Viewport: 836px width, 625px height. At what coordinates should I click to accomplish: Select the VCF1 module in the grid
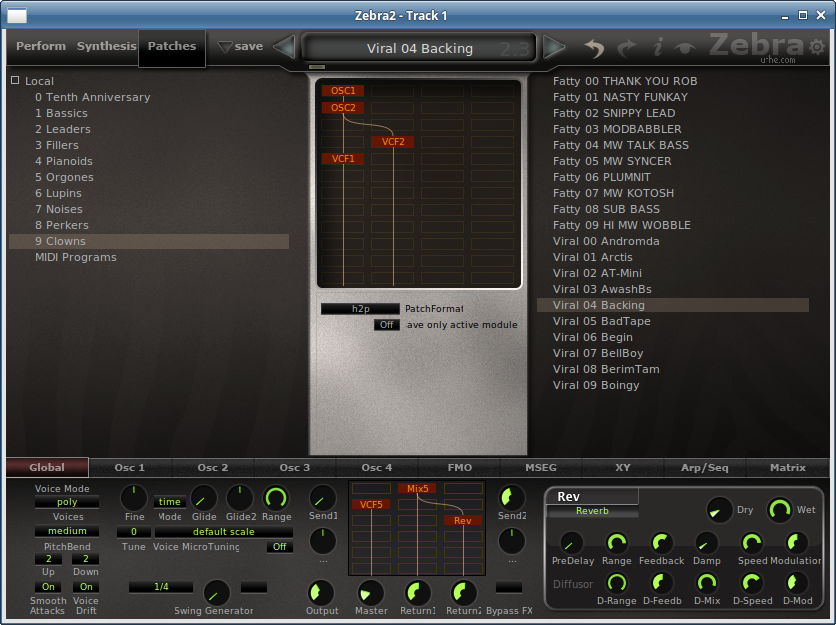(343, 159)
